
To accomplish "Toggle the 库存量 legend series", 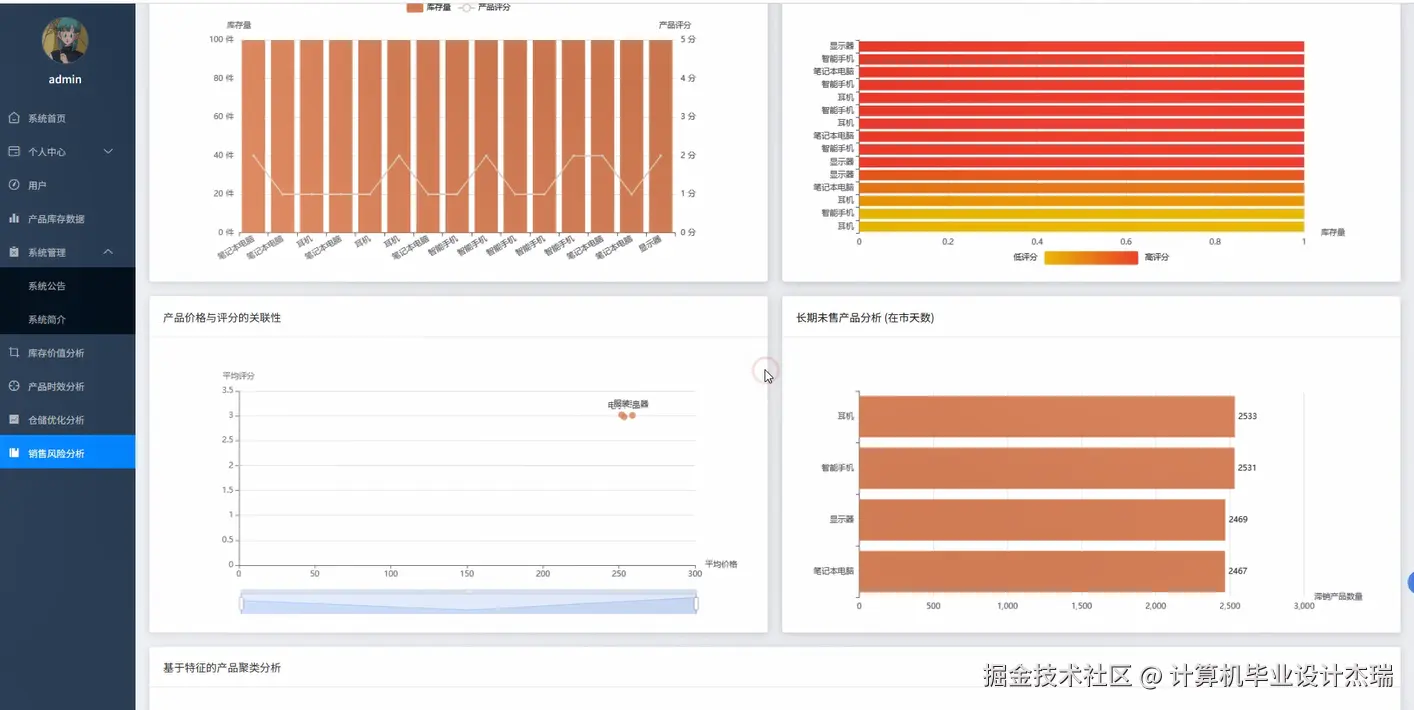I will (x=428, y=7).
